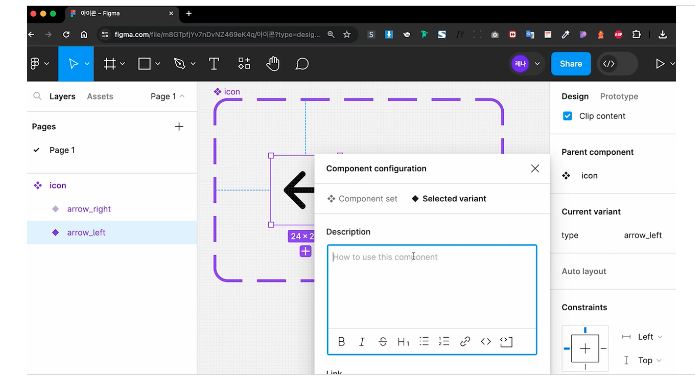Select the Frame tool
695x379 pixels.
click(x=109, y=64)
